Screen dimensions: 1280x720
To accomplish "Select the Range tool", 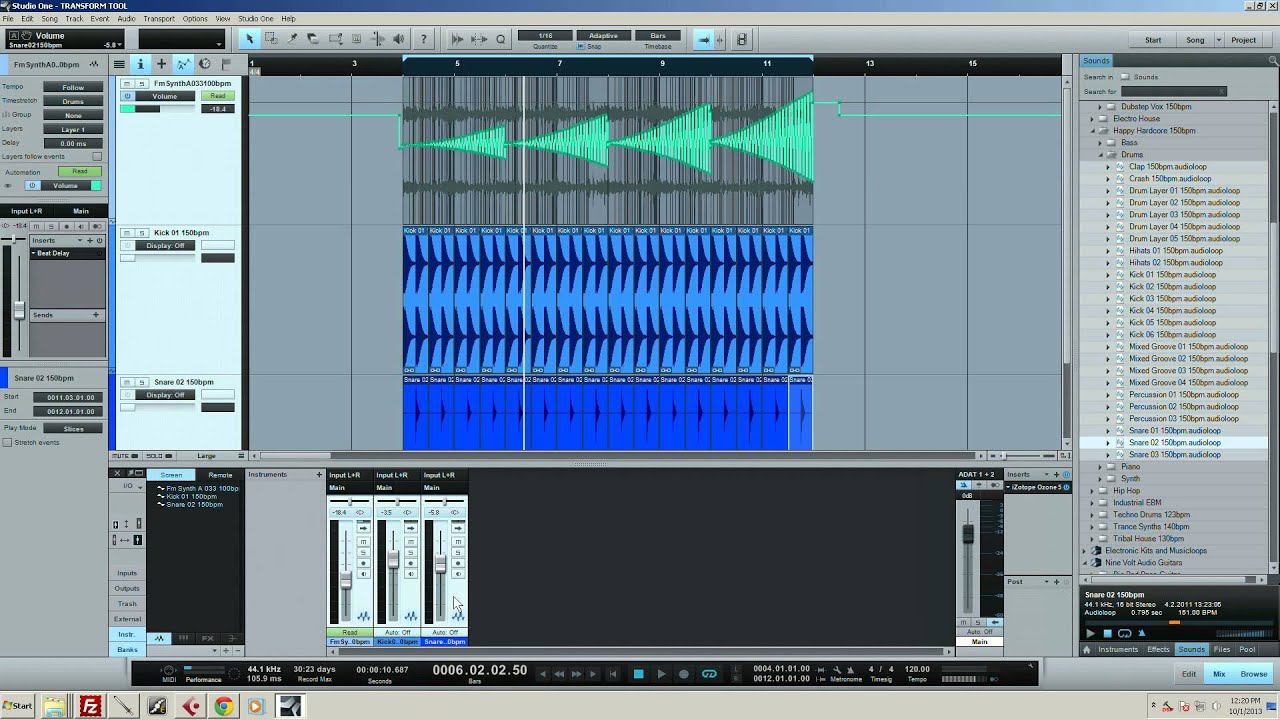I will coord(271,39).
